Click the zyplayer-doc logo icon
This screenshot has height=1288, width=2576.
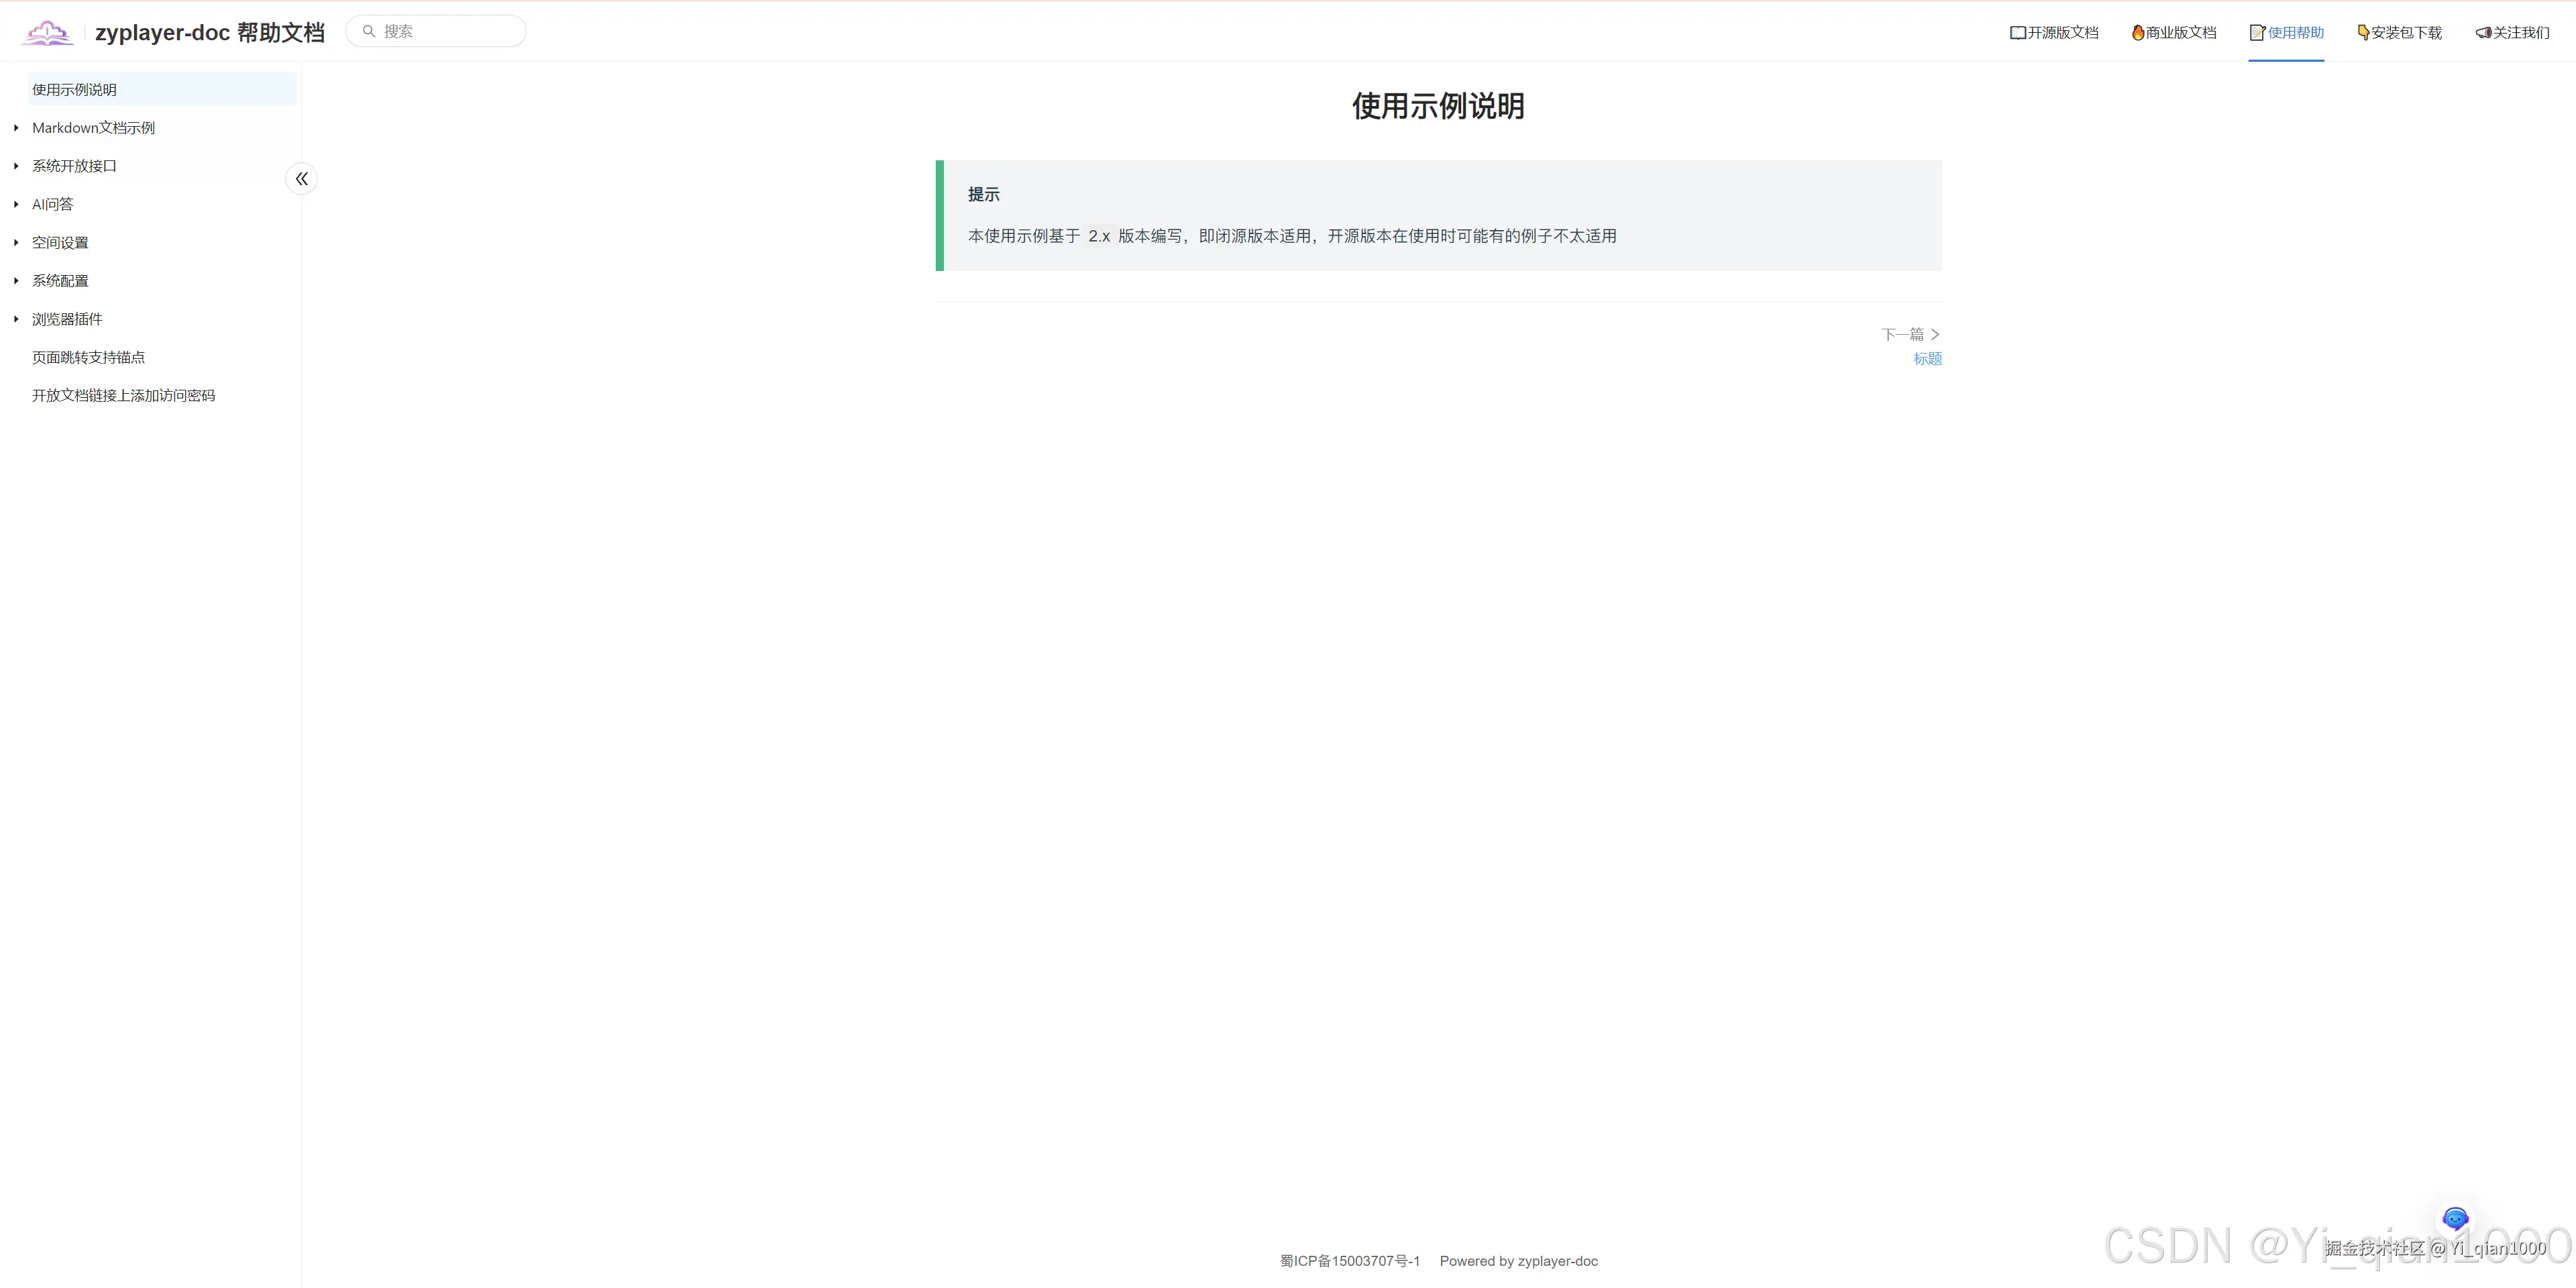[x=47, y=32]
